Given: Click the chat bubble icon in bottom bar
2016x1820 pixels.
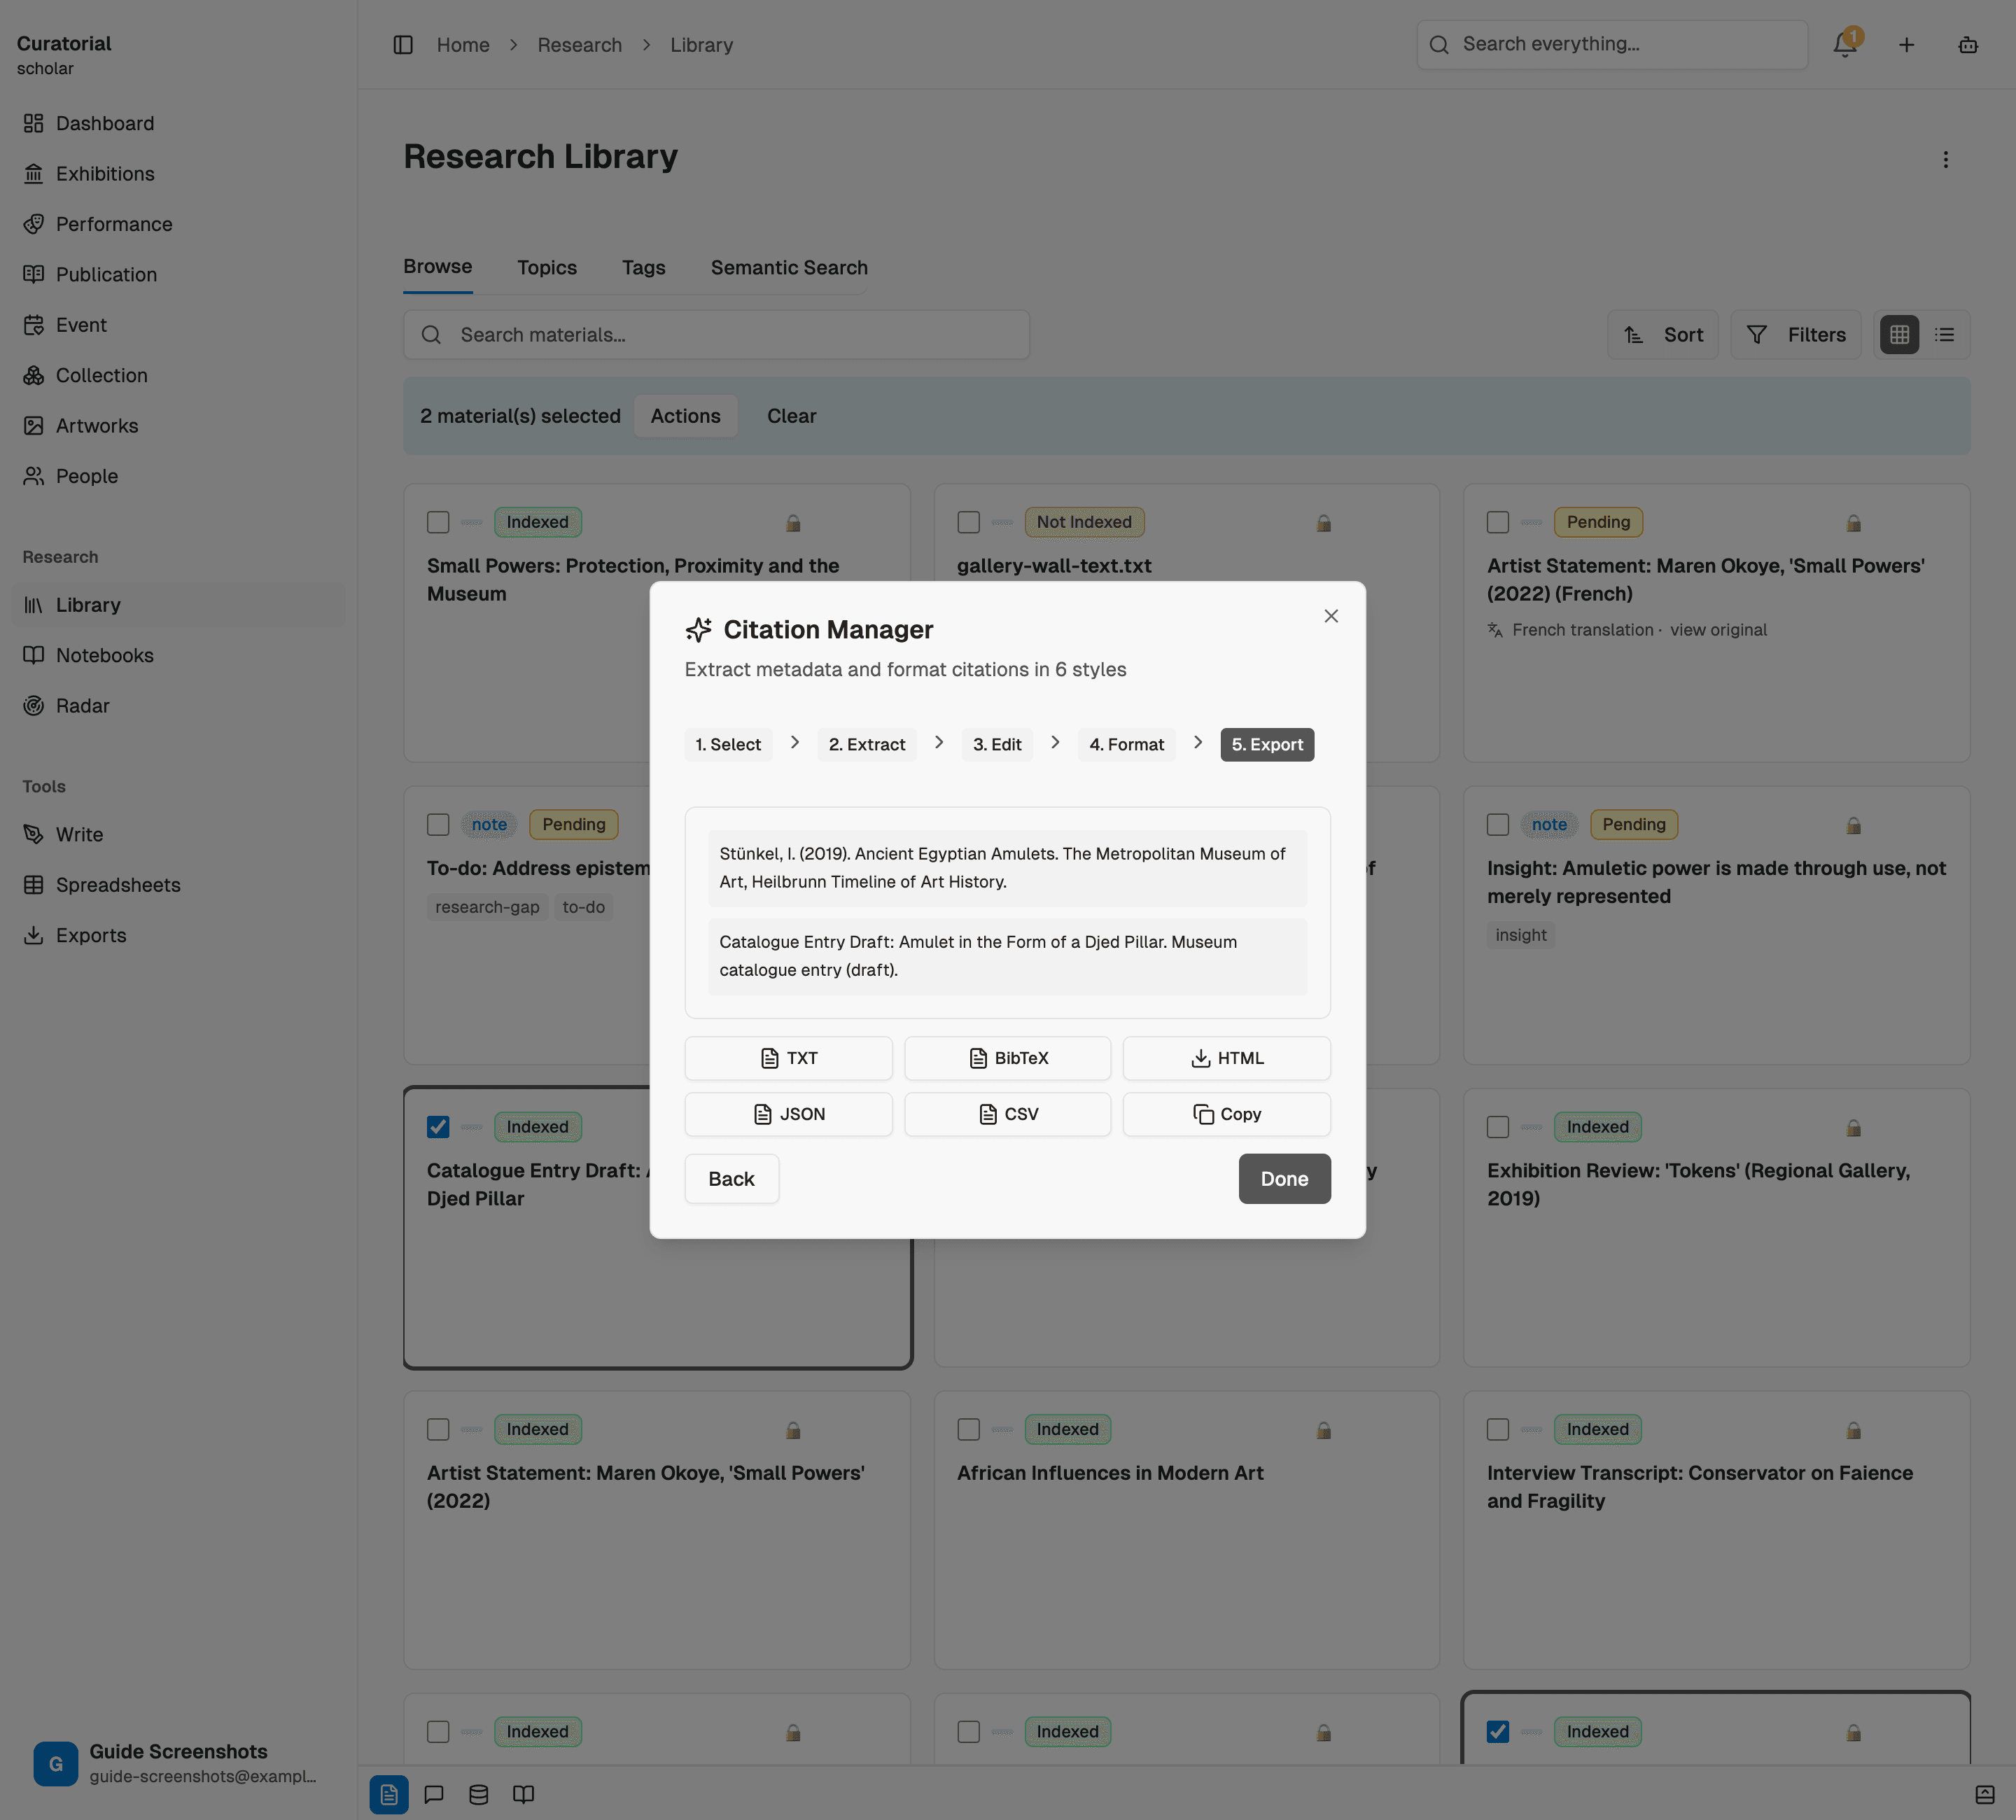Looking at the screenshot, I should tap(434, 1794).
